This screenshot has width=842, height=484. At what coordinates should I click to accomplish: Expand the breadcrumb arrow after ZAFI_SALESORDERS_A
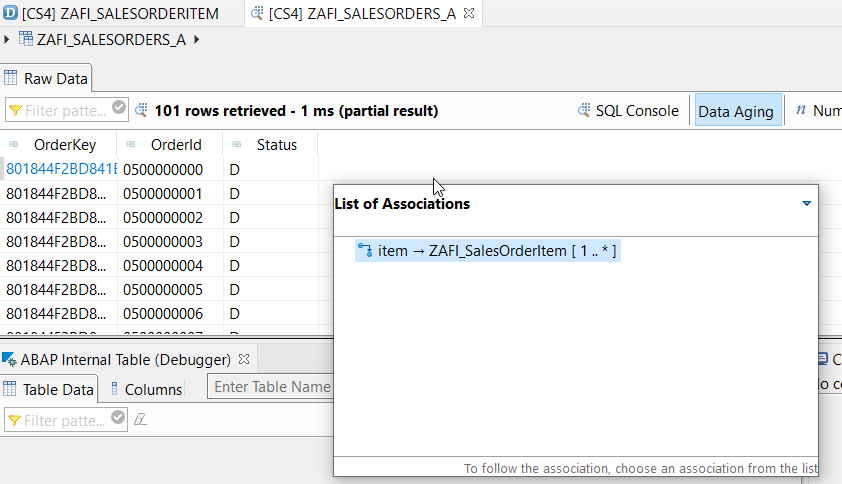[x=197, y=39]
